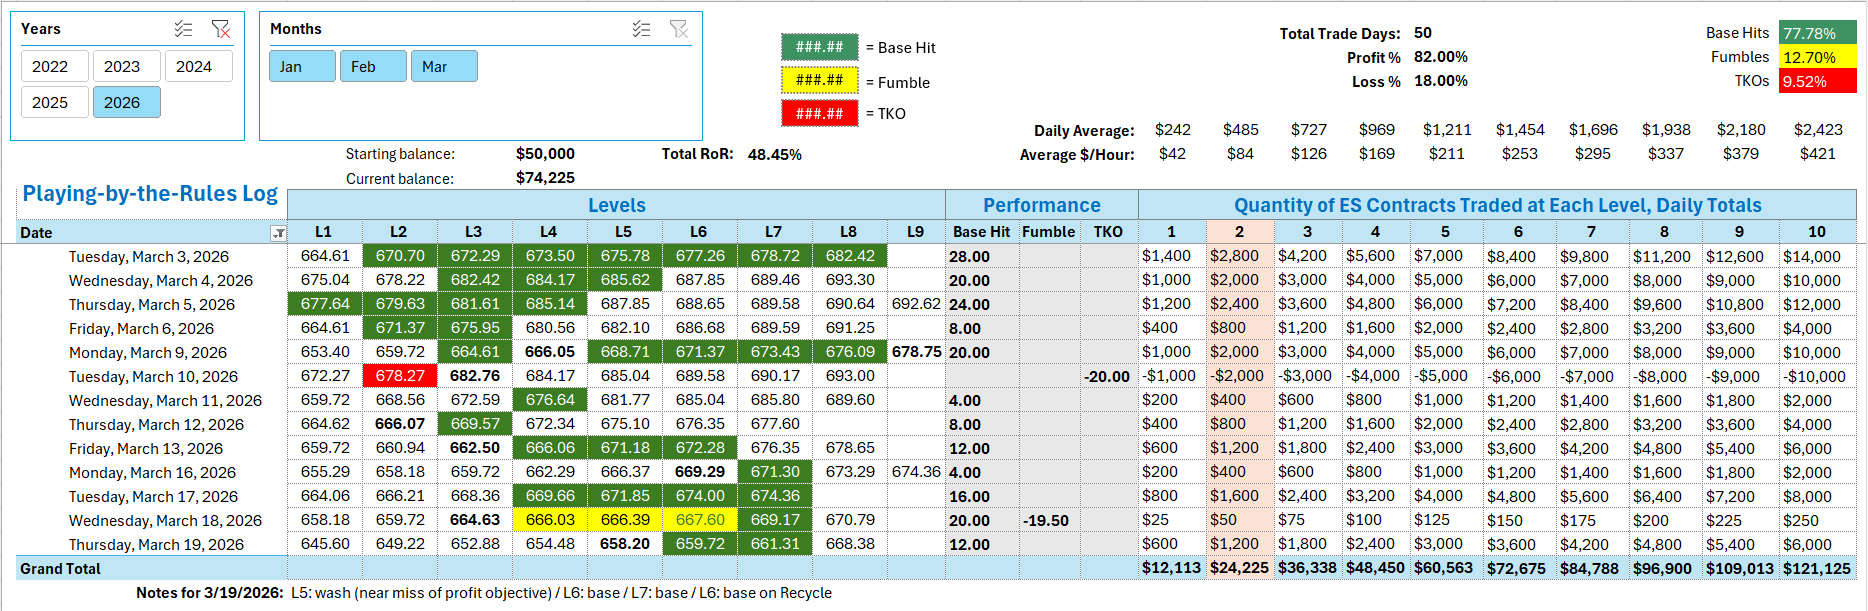Select the yellow Fumble legend swatch
Screen dimensions: 1868x611
point(819,80)
